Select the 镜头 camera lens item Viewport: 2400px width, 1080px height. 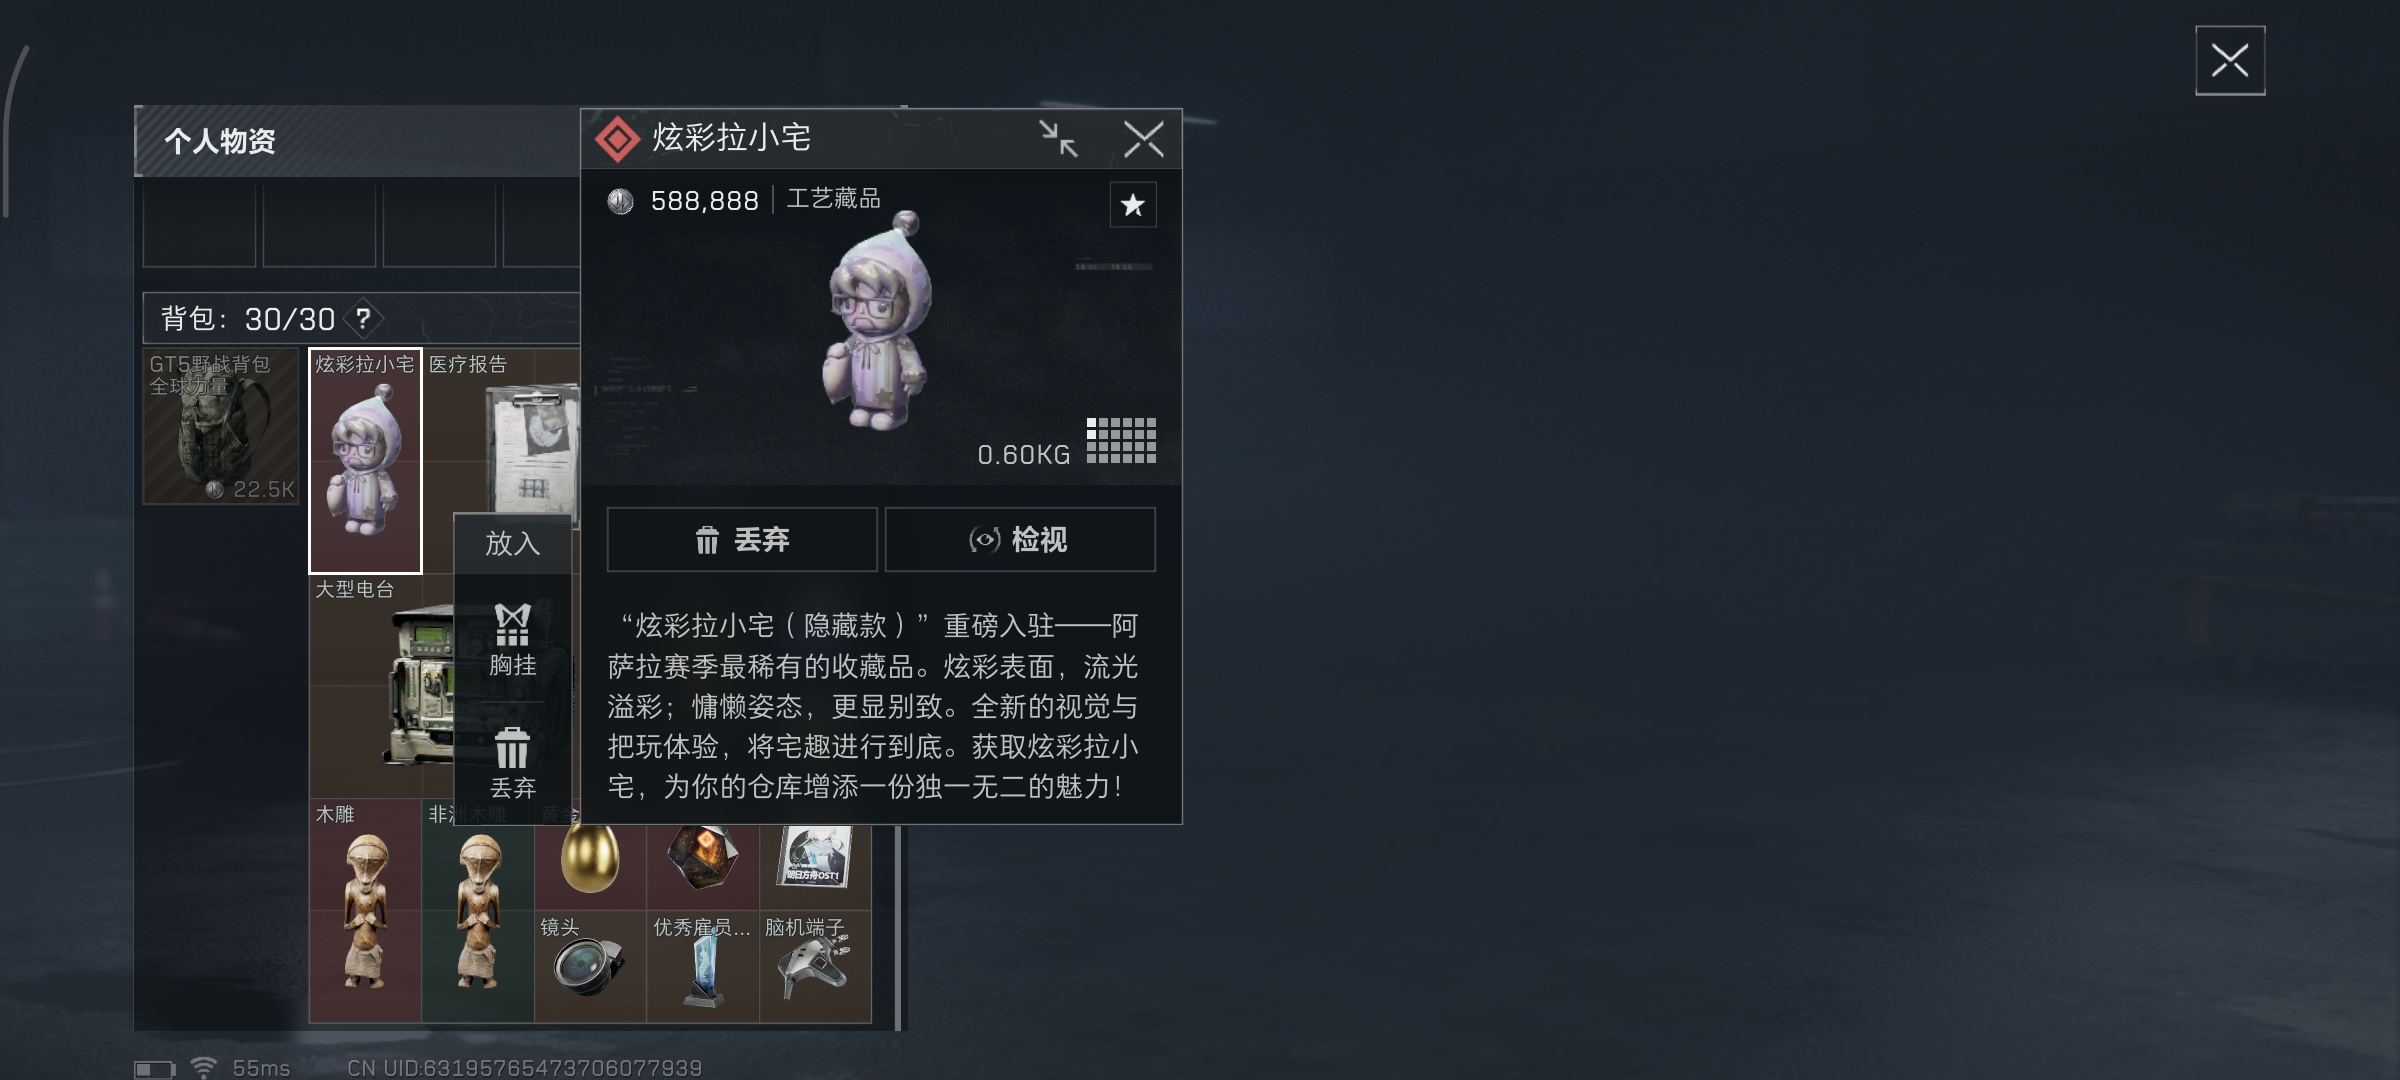click(x=590, y=966)
